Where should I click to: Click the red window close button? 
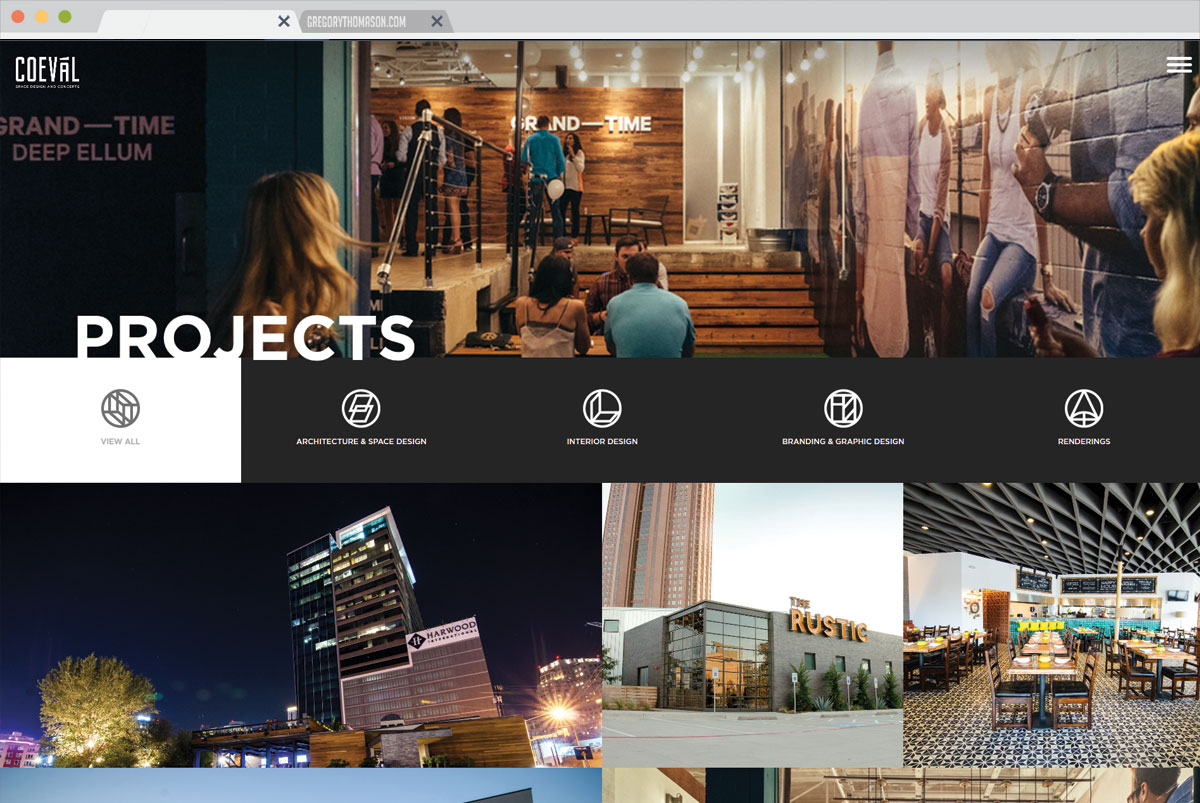(18, 17)
